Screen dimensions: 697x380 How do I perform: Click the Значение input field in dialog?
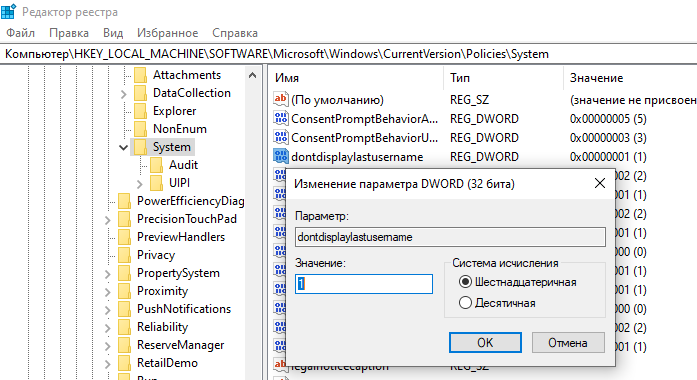(x=364, y=284)
